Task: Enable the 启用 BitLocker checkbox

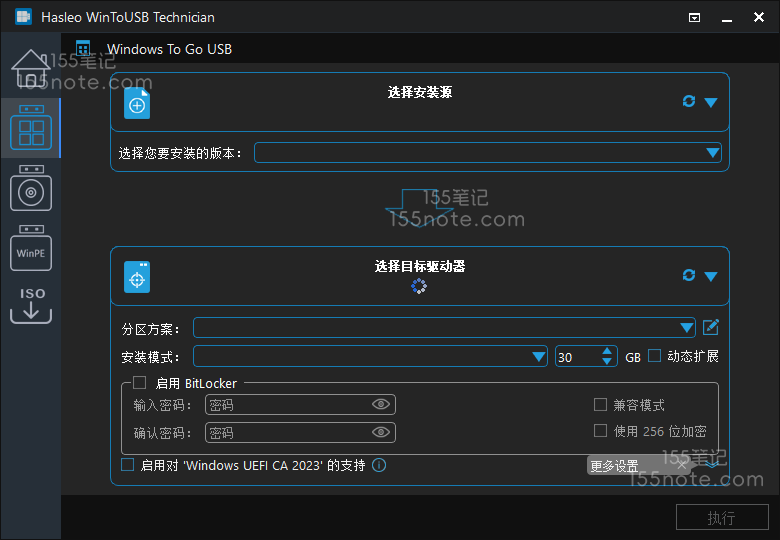Action: [x=140, y=382]
